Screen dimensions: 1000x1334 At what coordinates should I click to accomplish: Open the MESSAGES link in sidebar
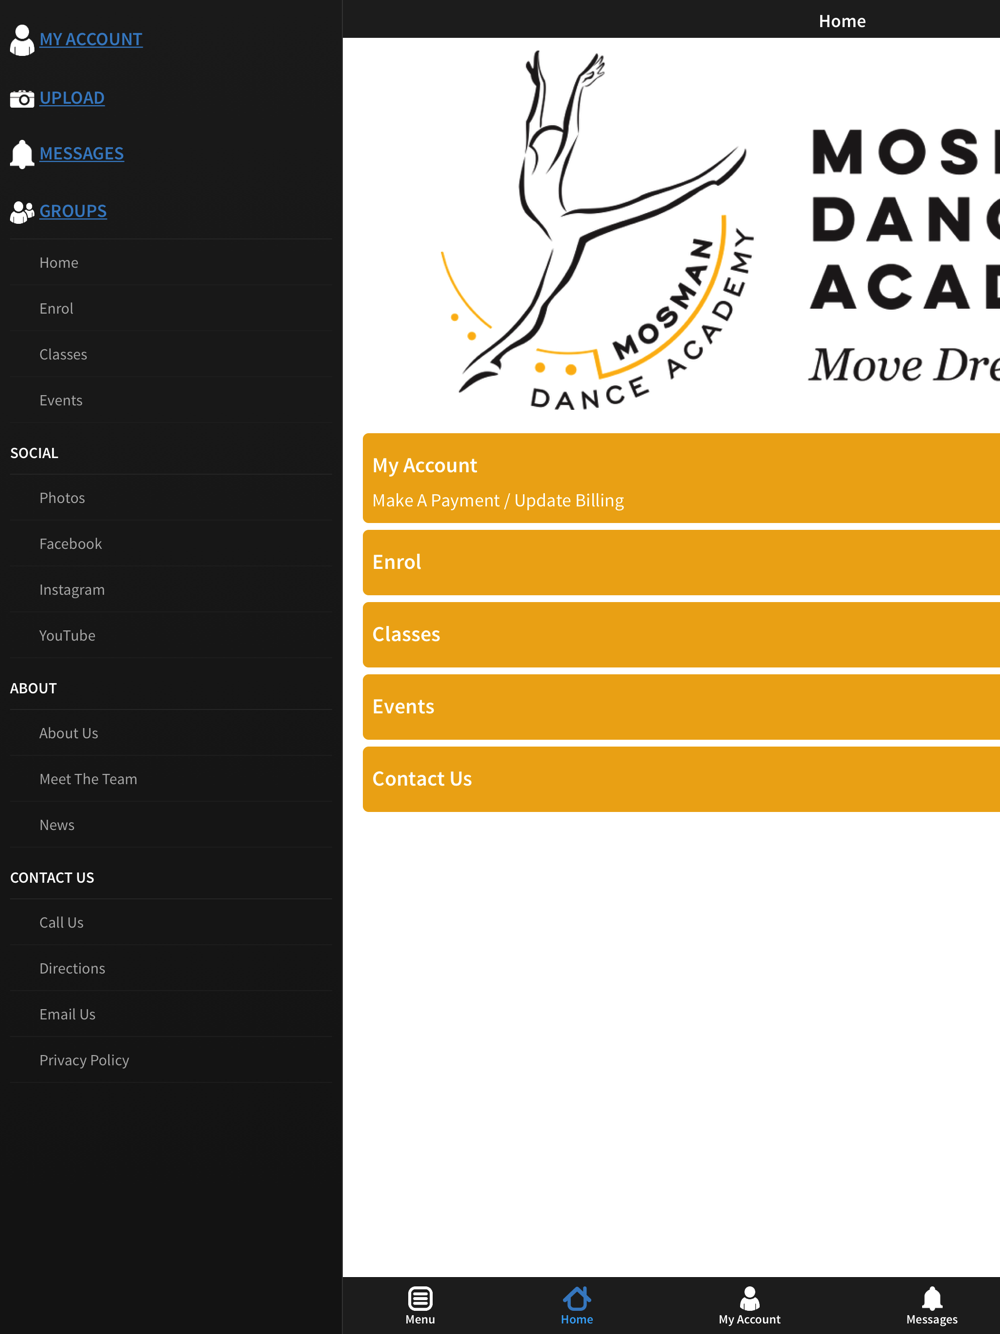(x=82, y=153)
